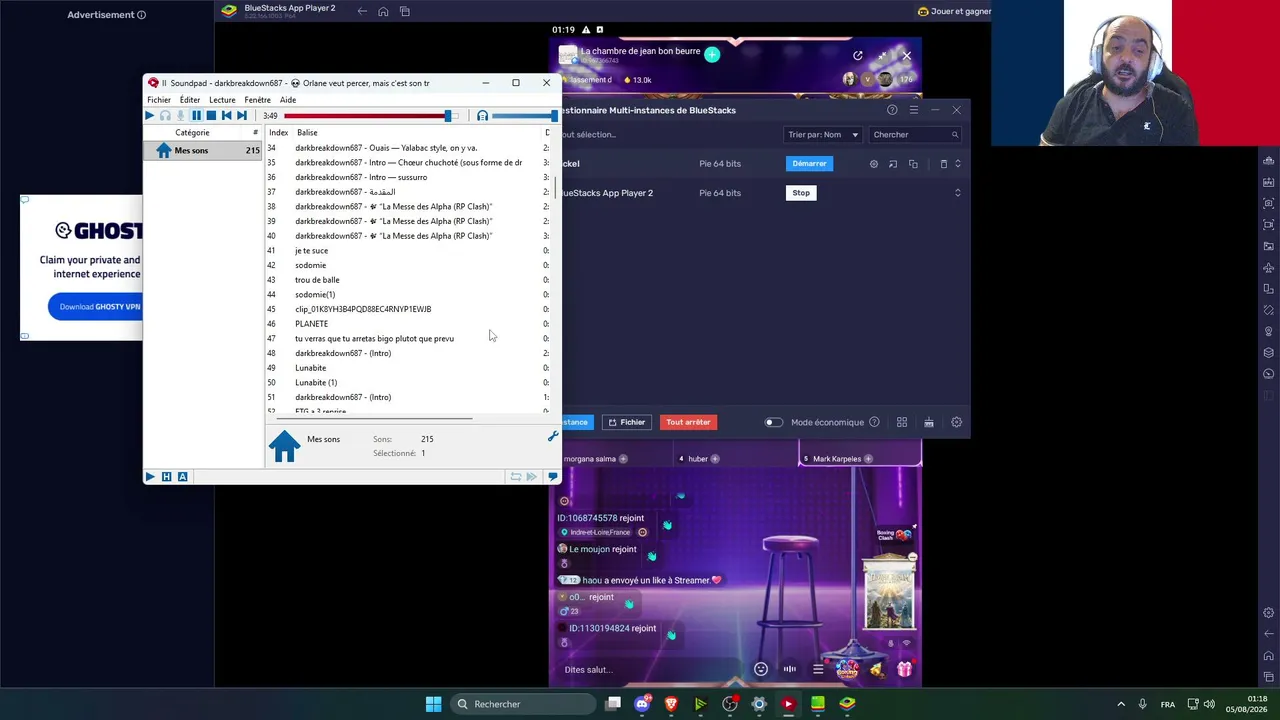Open 'Trier par: Nom' sort dropdown
This screenshot has height=720, width=1280.
click(x=823, y=135)
